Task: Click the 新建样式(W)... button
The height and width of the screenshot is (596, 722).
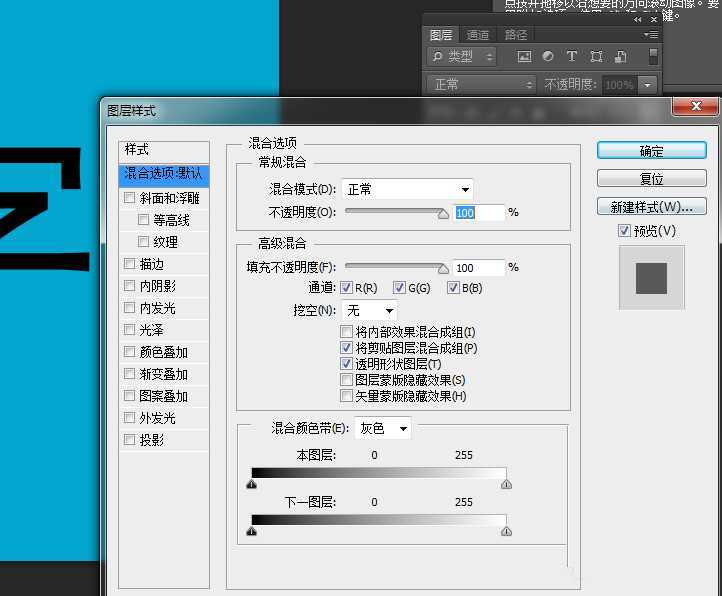Action: pos(651,207)
